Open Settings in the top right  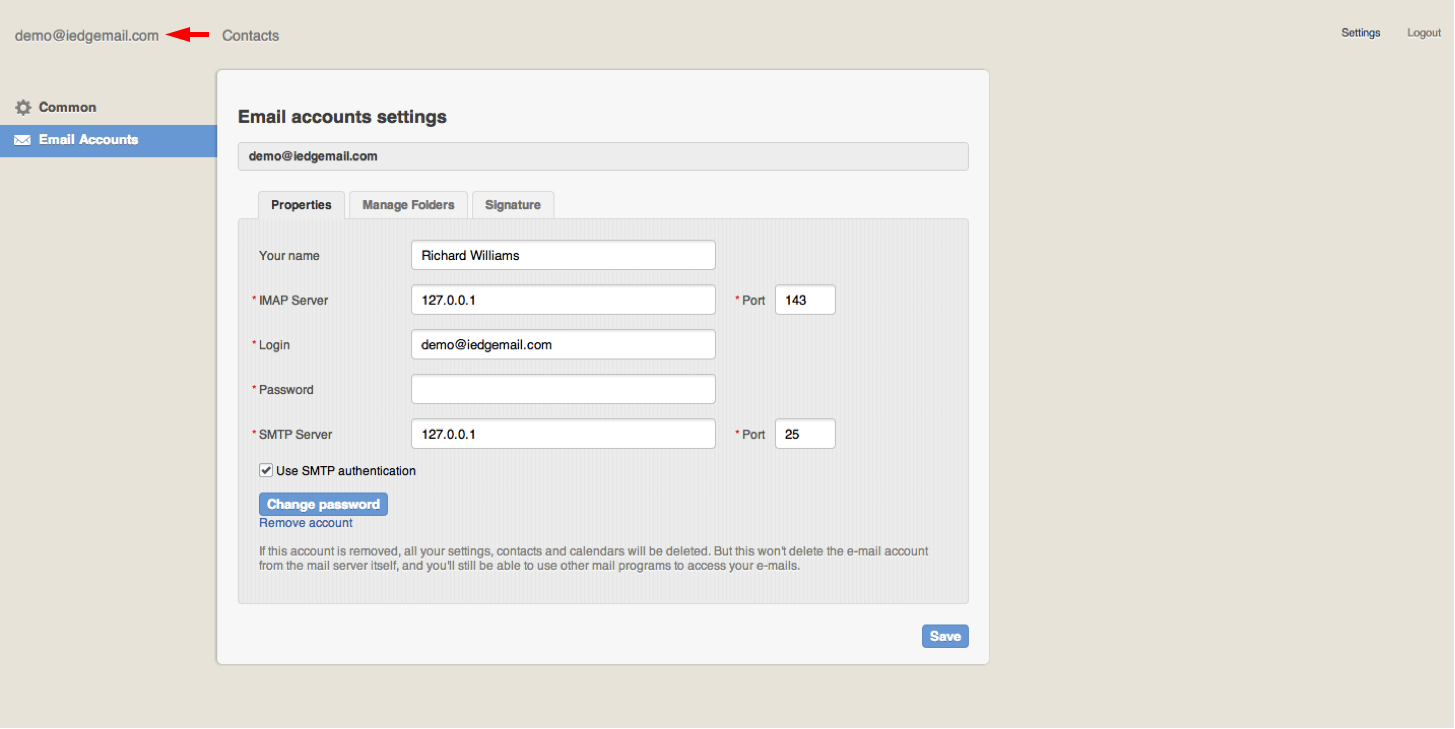tap(1360, 33)
